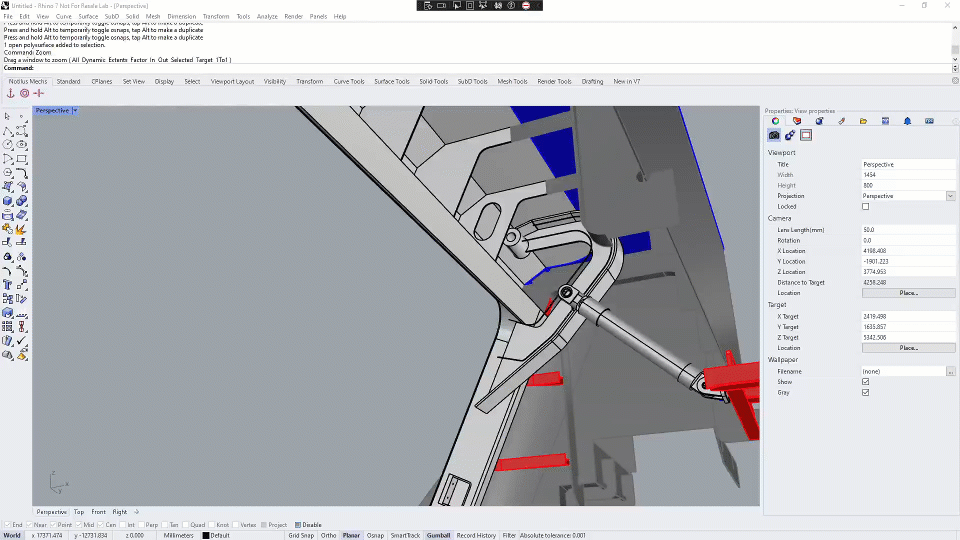Click the viewport Title input field
This screenshot has width=960, height=540.
[909, 165]
